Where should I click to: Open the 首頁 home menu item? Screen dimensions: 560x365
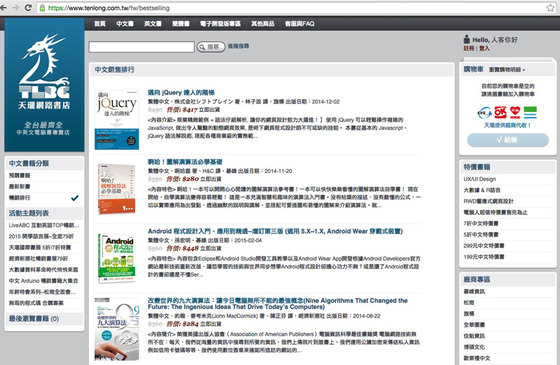(100, 24)
